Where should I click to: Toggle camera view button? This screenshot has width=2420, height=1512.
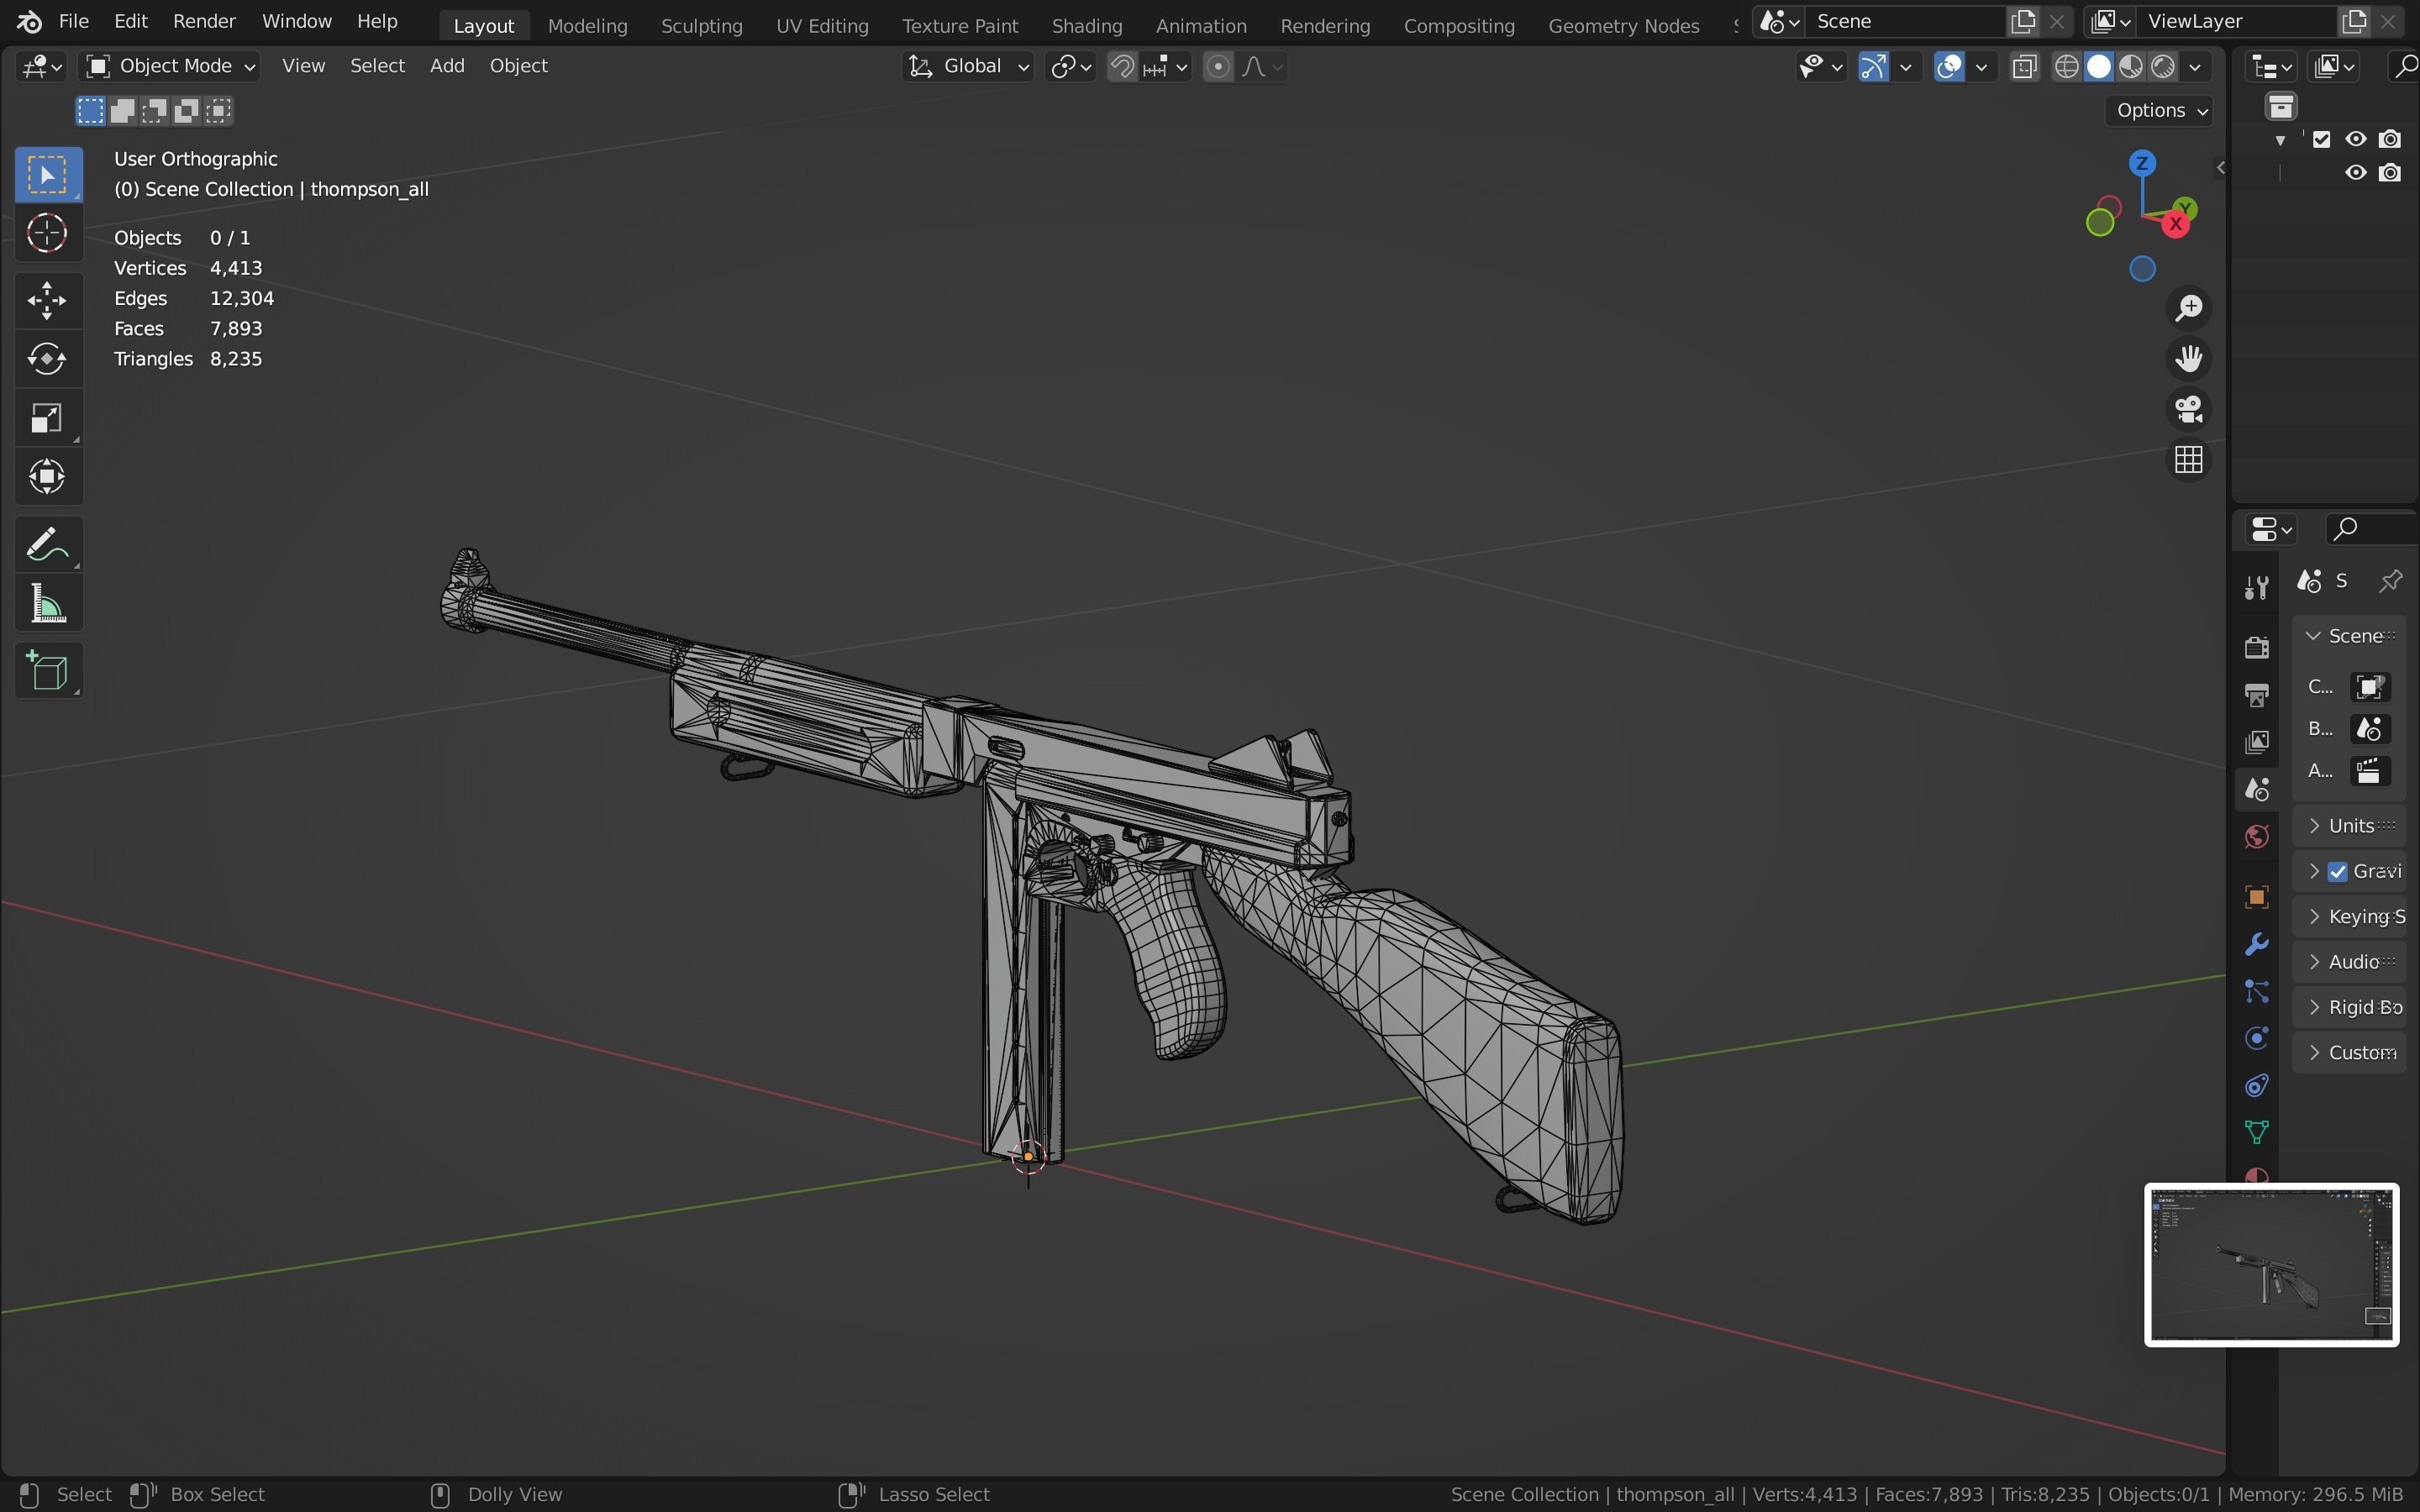click(x=2189, y=409)
